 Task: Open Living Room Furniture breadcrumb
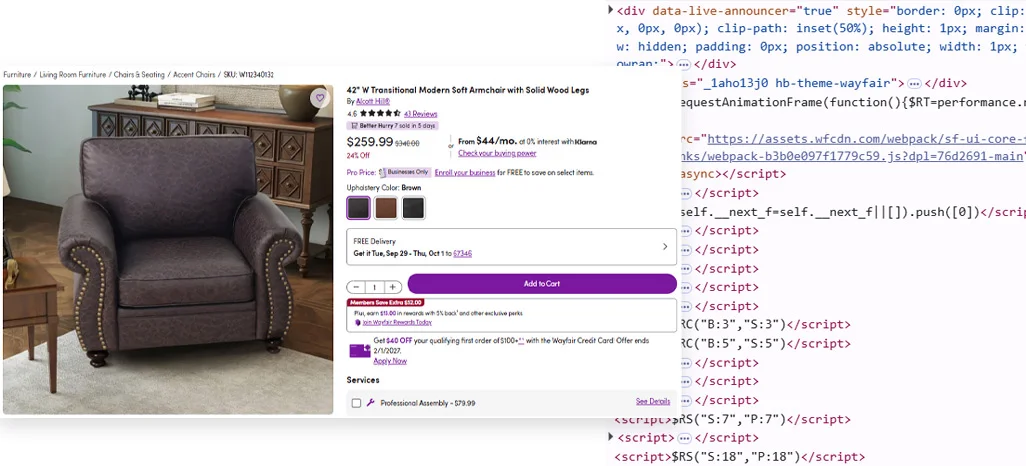[x=73, y=75]
